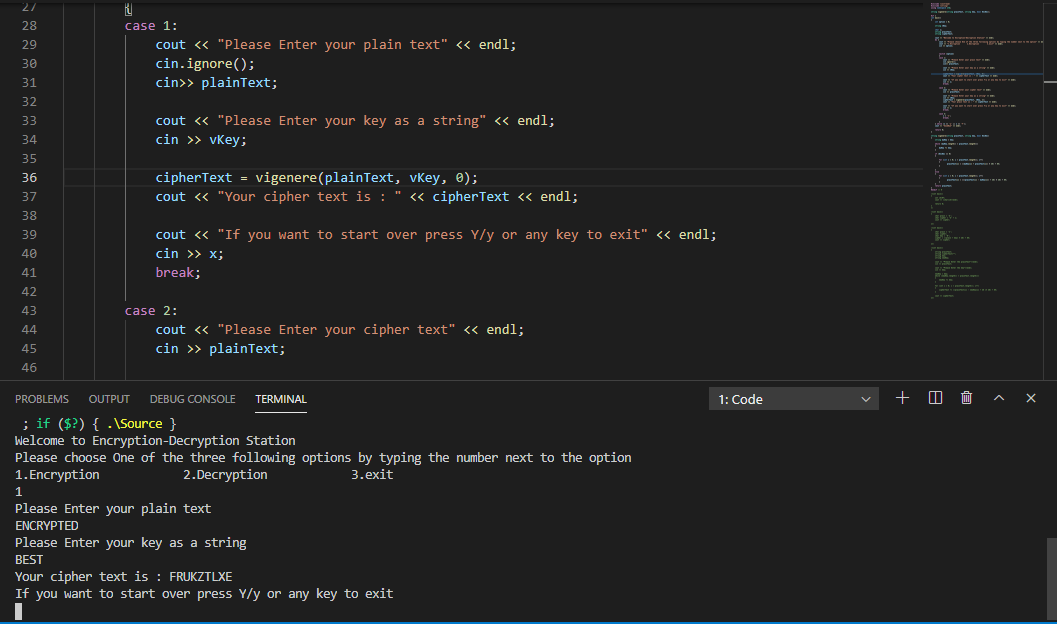The image size is (1057, 624).
Task: Click line number 43 in the gutter
Action: [28, 310]
